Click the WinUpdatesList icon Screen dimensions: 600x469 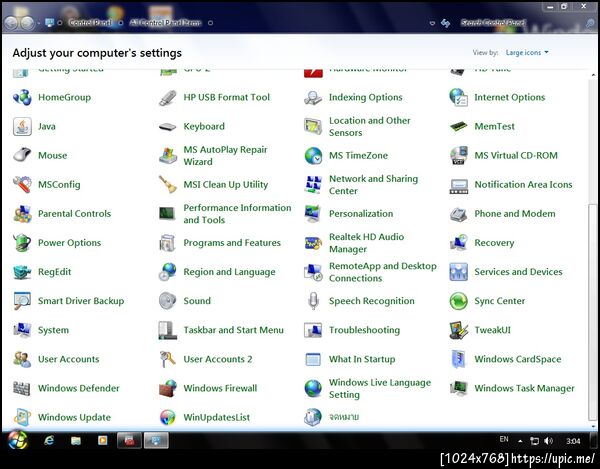coord(168,417)
